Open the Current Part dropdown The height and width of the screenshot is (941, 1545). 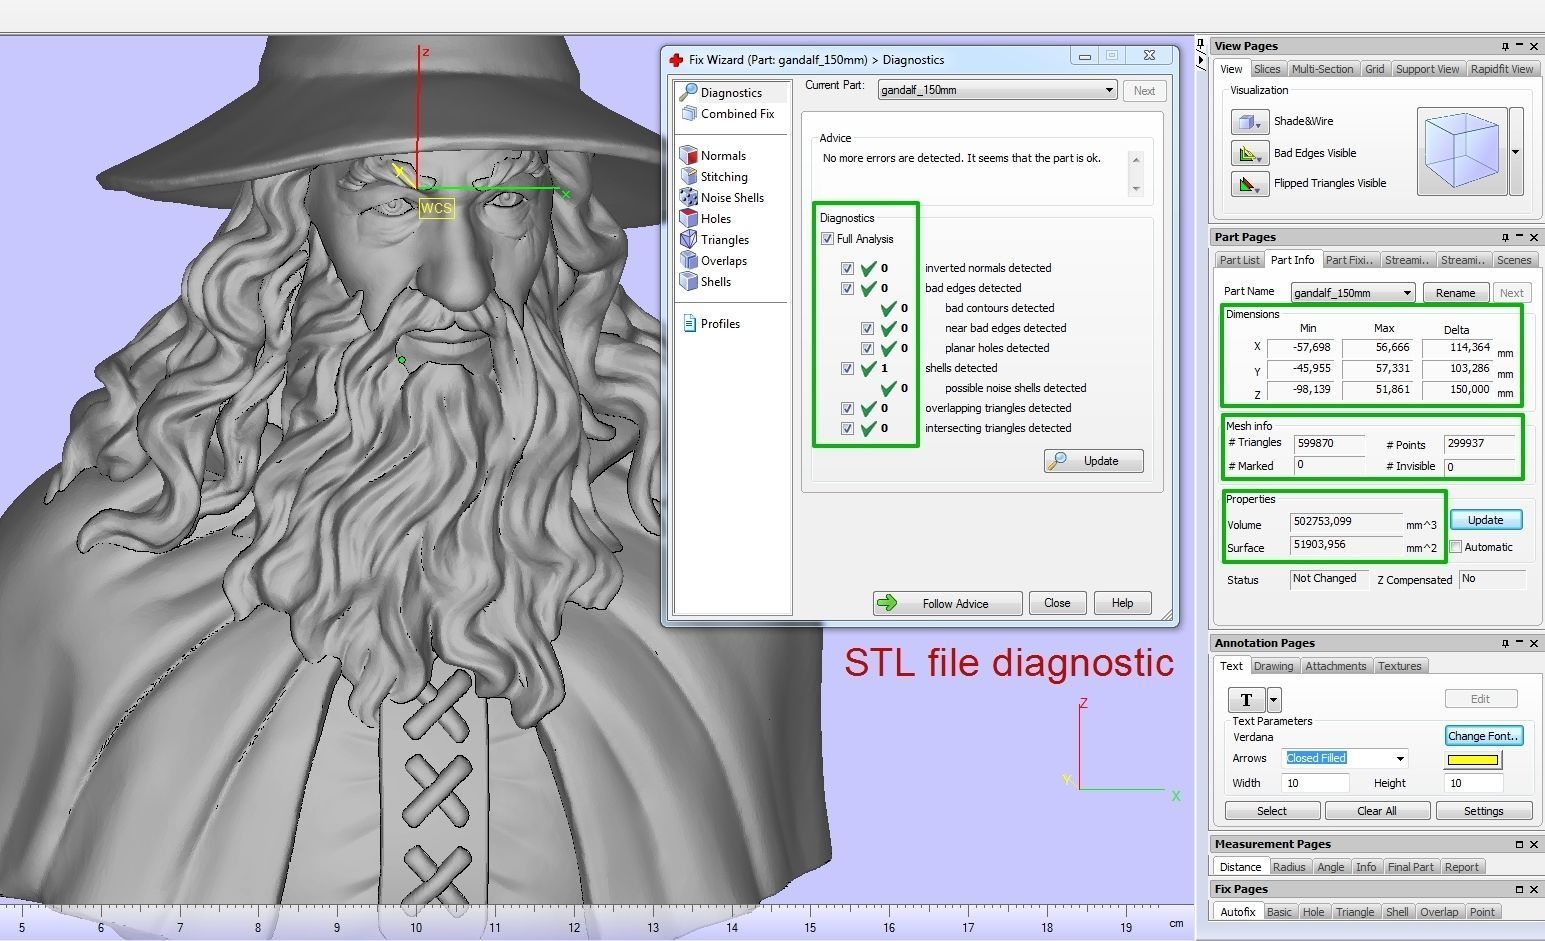[1109, 90]
